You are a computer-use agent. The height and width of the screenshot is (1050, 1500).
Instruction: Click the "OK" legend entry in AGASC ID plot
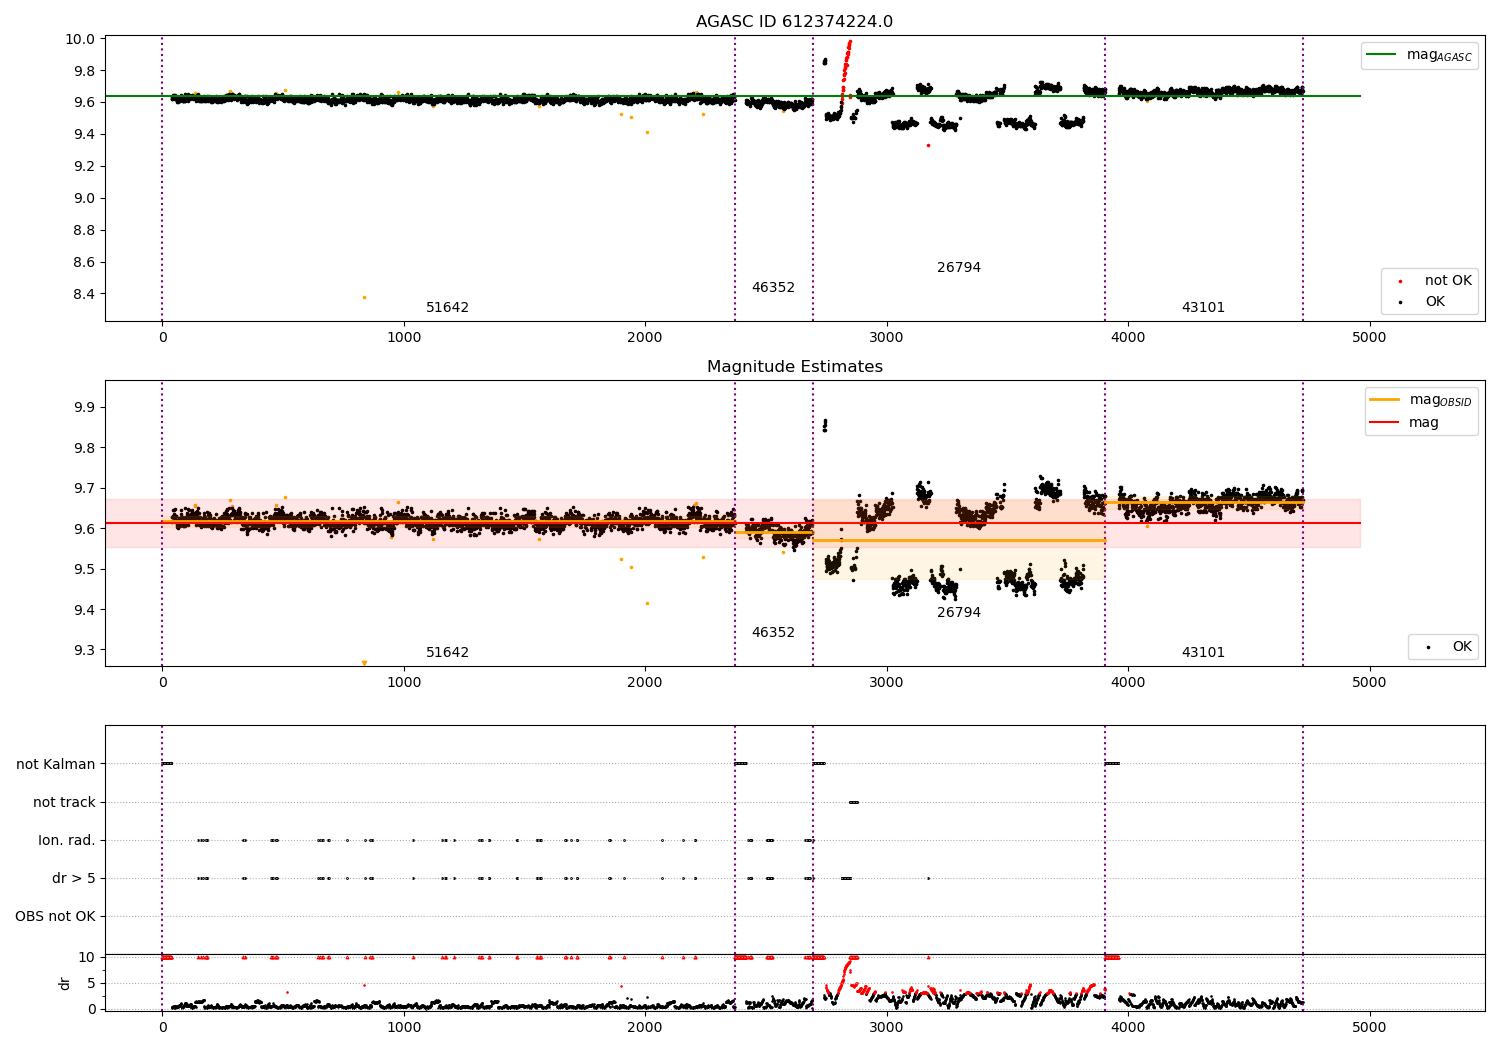click(1435, 302)
